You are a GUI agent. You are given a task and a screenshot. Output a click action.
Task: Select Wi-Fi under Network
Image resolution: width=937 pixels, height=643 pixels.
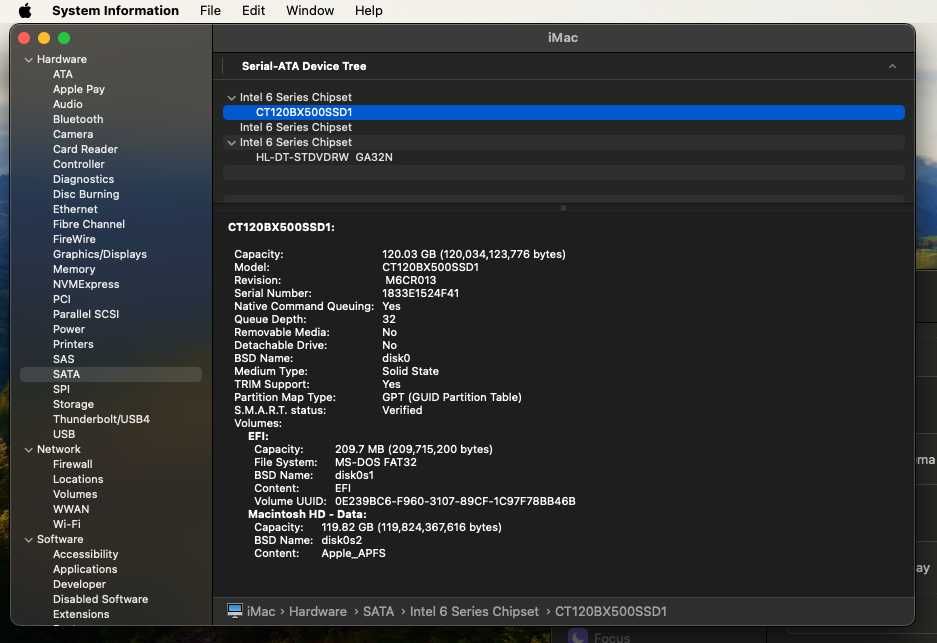coord(66,524)
